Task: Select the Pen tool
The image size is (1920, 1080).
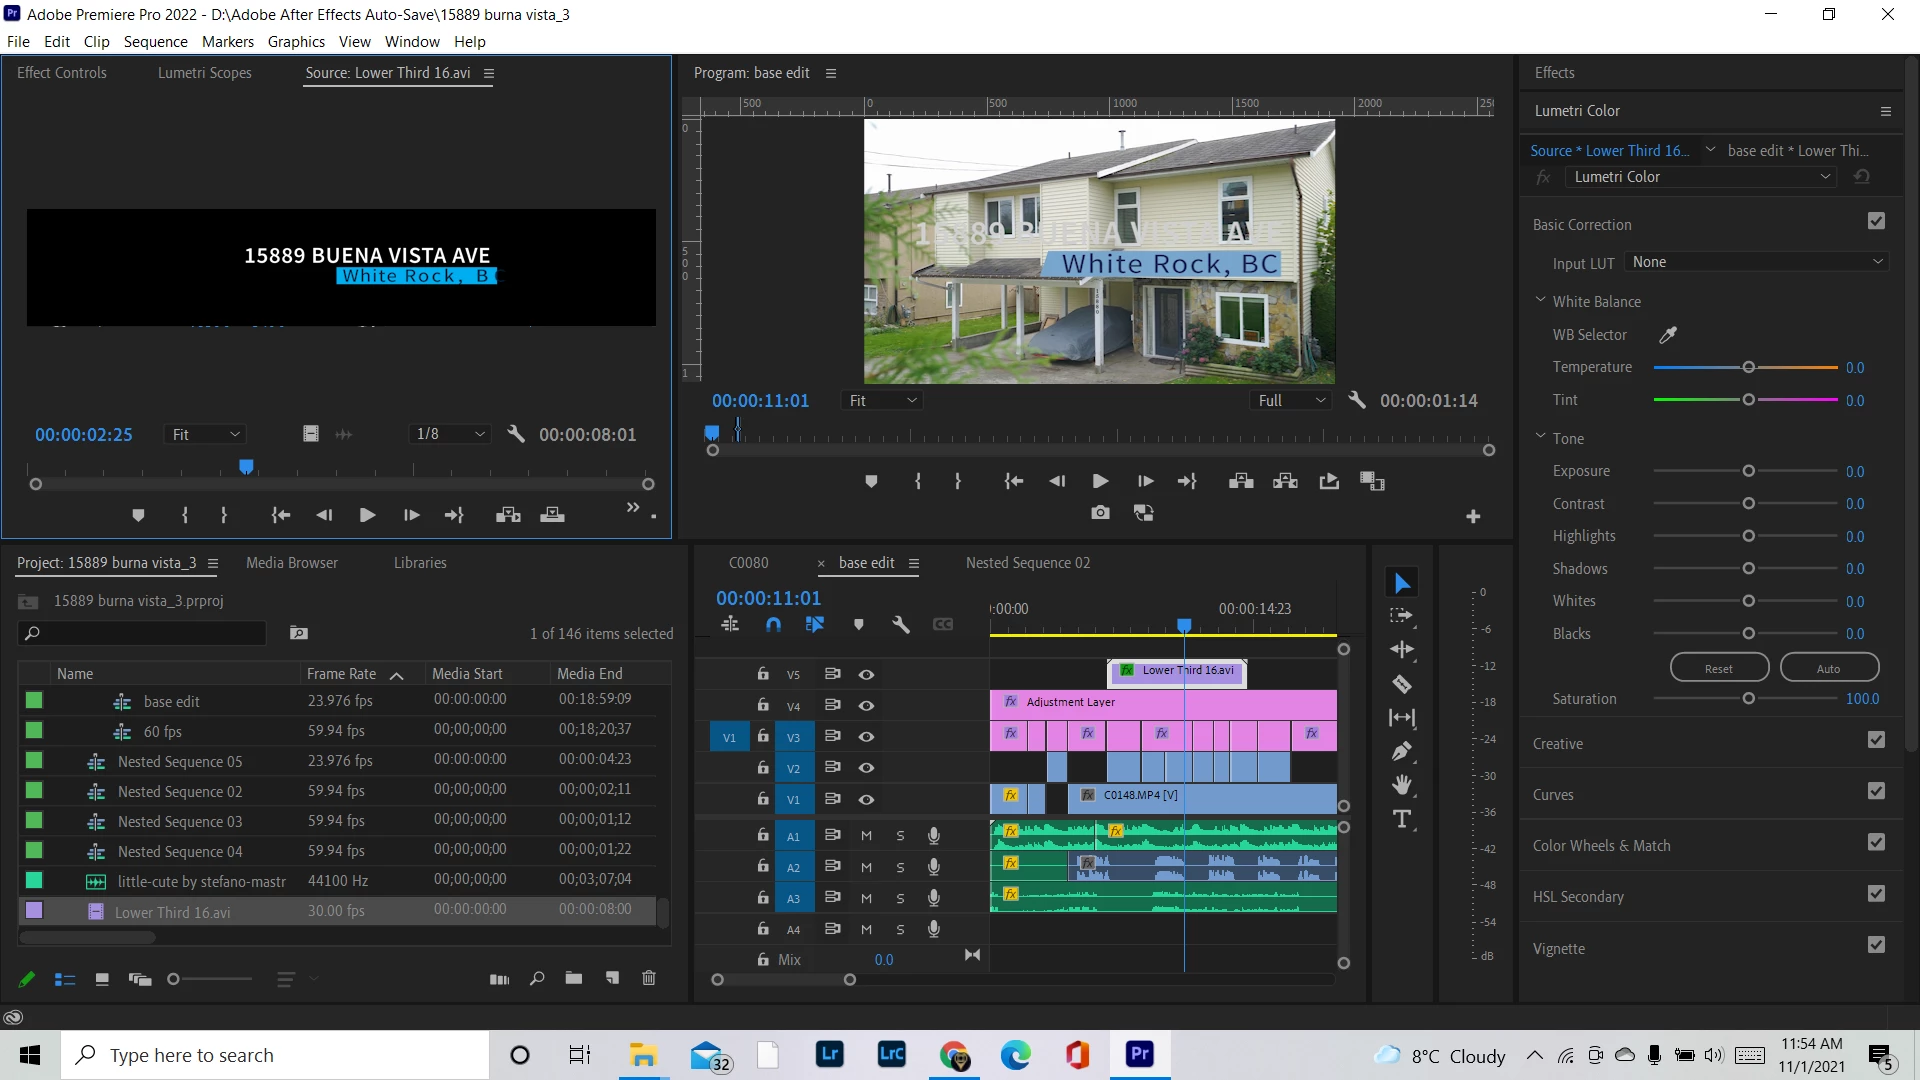Action: pos(1402,751)
